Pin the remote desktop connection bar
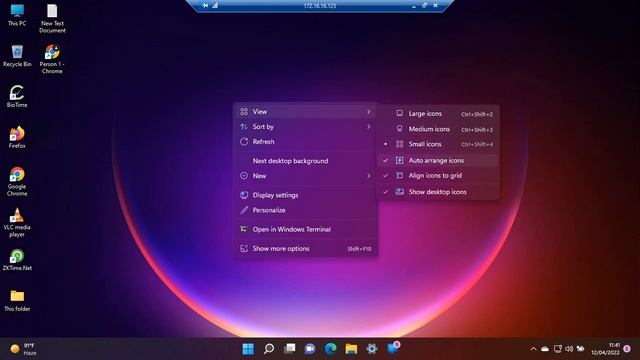Screen dimensions: 640x360 [205, 5]
